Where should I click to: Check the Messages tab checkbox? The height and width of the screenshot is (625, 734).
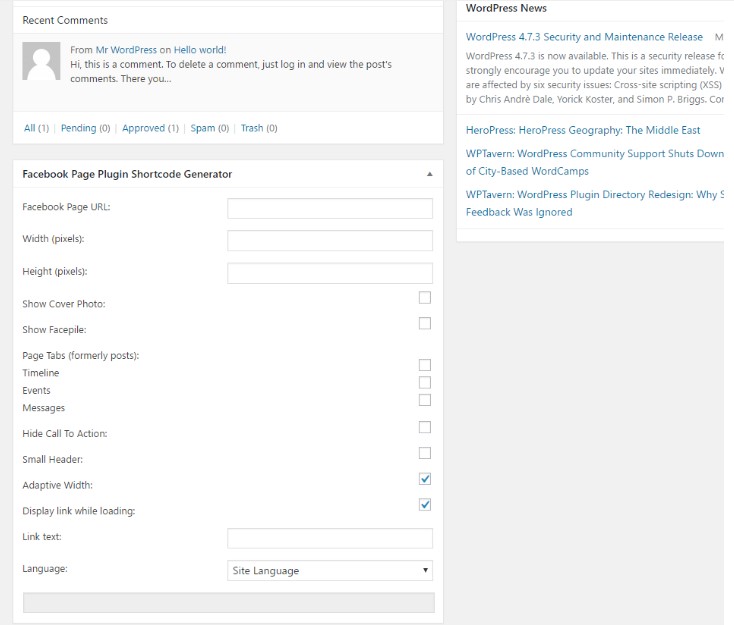(425, 400)
